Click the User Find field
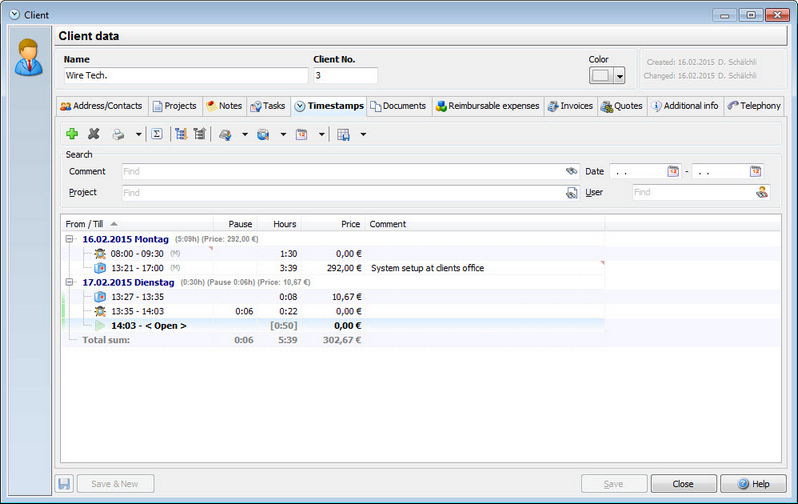Screen dimensions: 798x504 pyautogui.click(x=701, y=192)
